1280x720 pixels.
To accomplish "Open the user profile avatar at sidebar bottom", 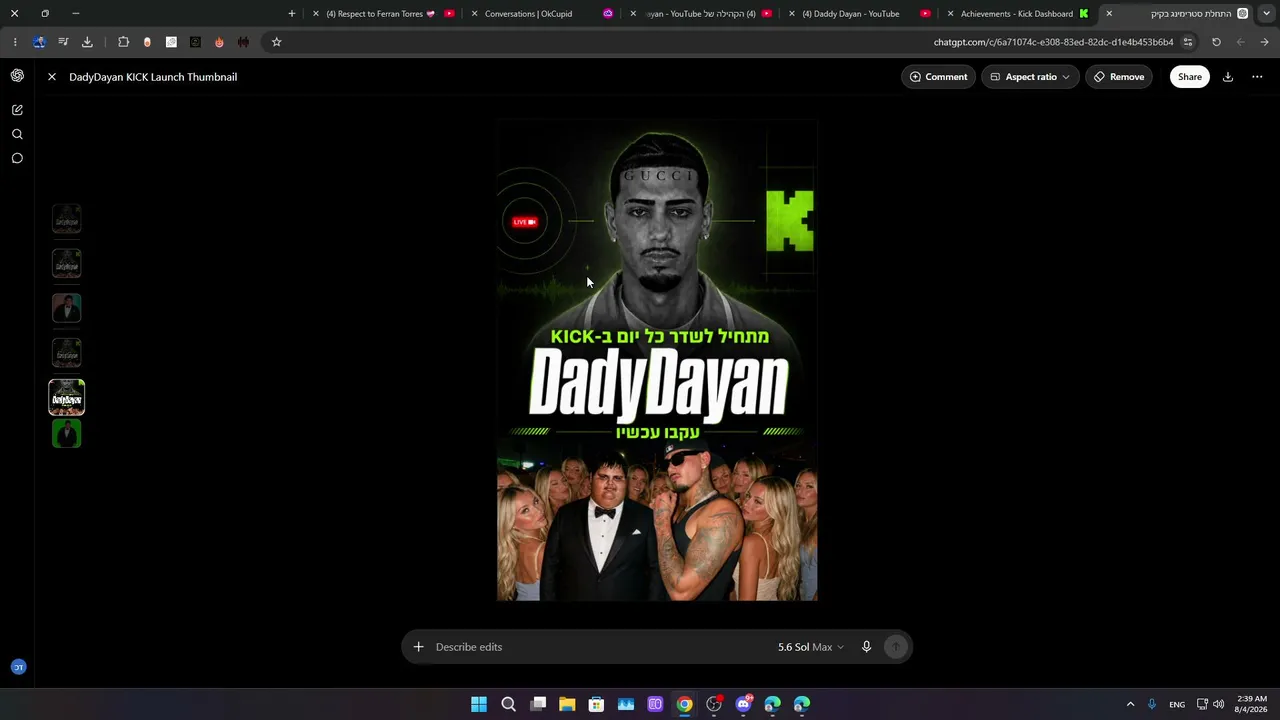I will pyautogui.click(x=18, y=667).
